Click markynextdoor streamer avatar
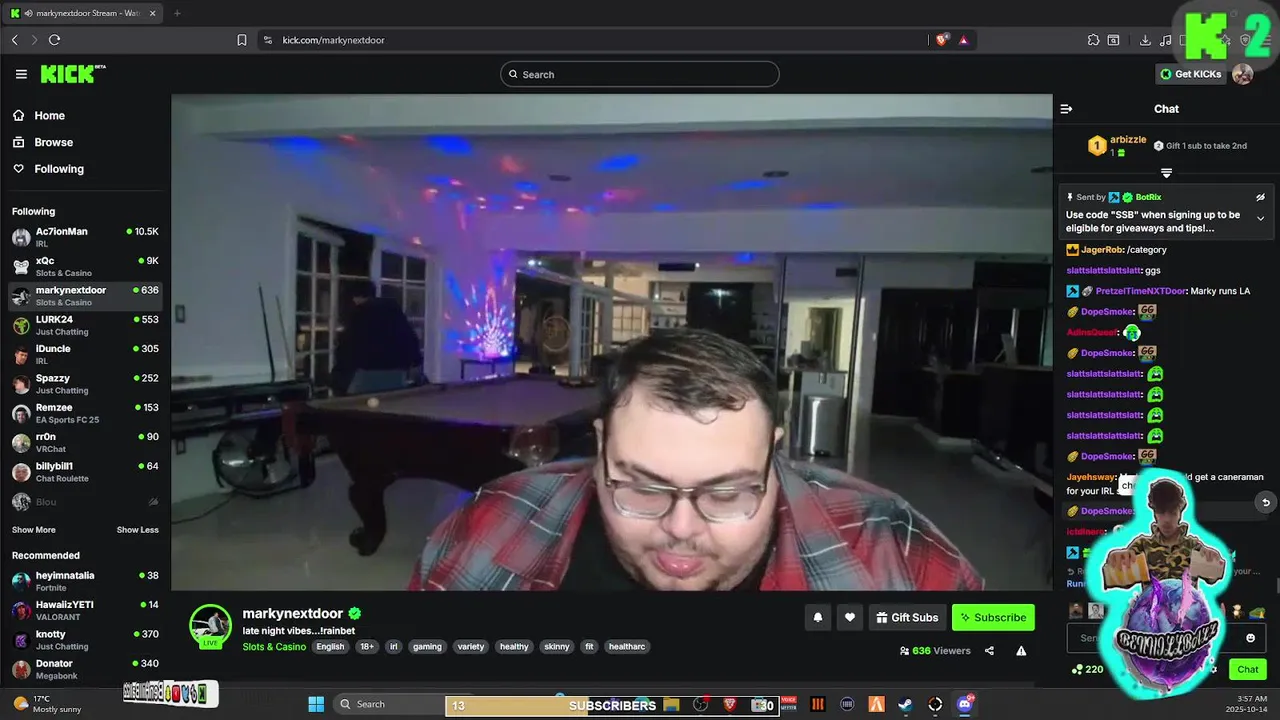Image resolution: width=1280 pixels, height=720 pixels. (210, 625)
